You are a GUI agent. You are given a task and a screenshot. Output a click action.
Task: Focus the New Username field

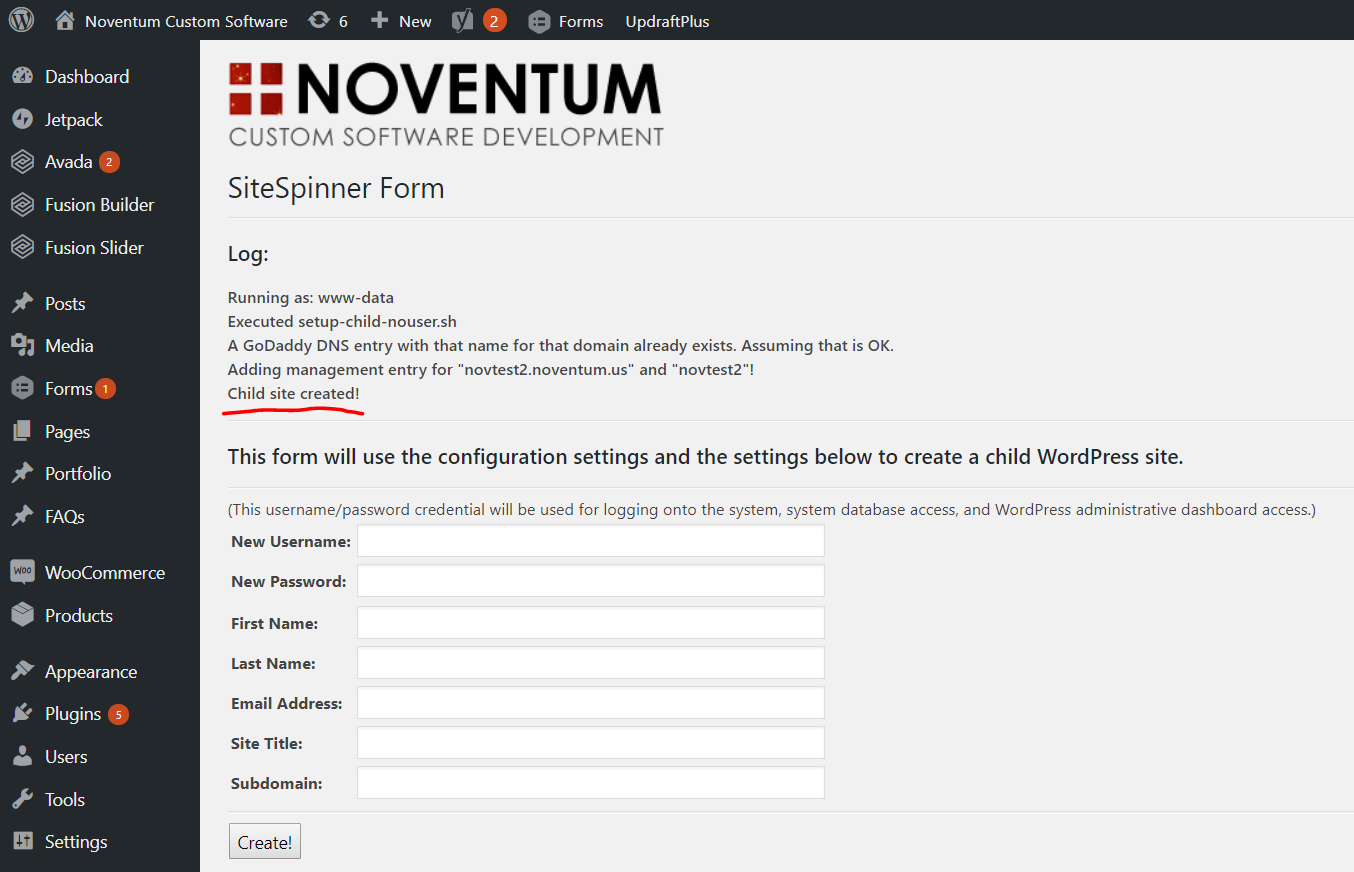(x=590, y=541)
